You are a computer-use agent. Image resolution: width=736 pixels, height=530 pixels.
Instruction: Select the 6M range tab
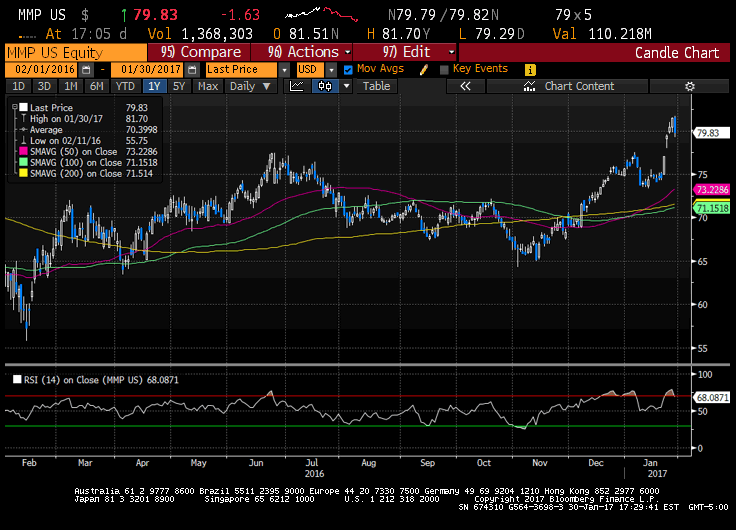point(97,86)
